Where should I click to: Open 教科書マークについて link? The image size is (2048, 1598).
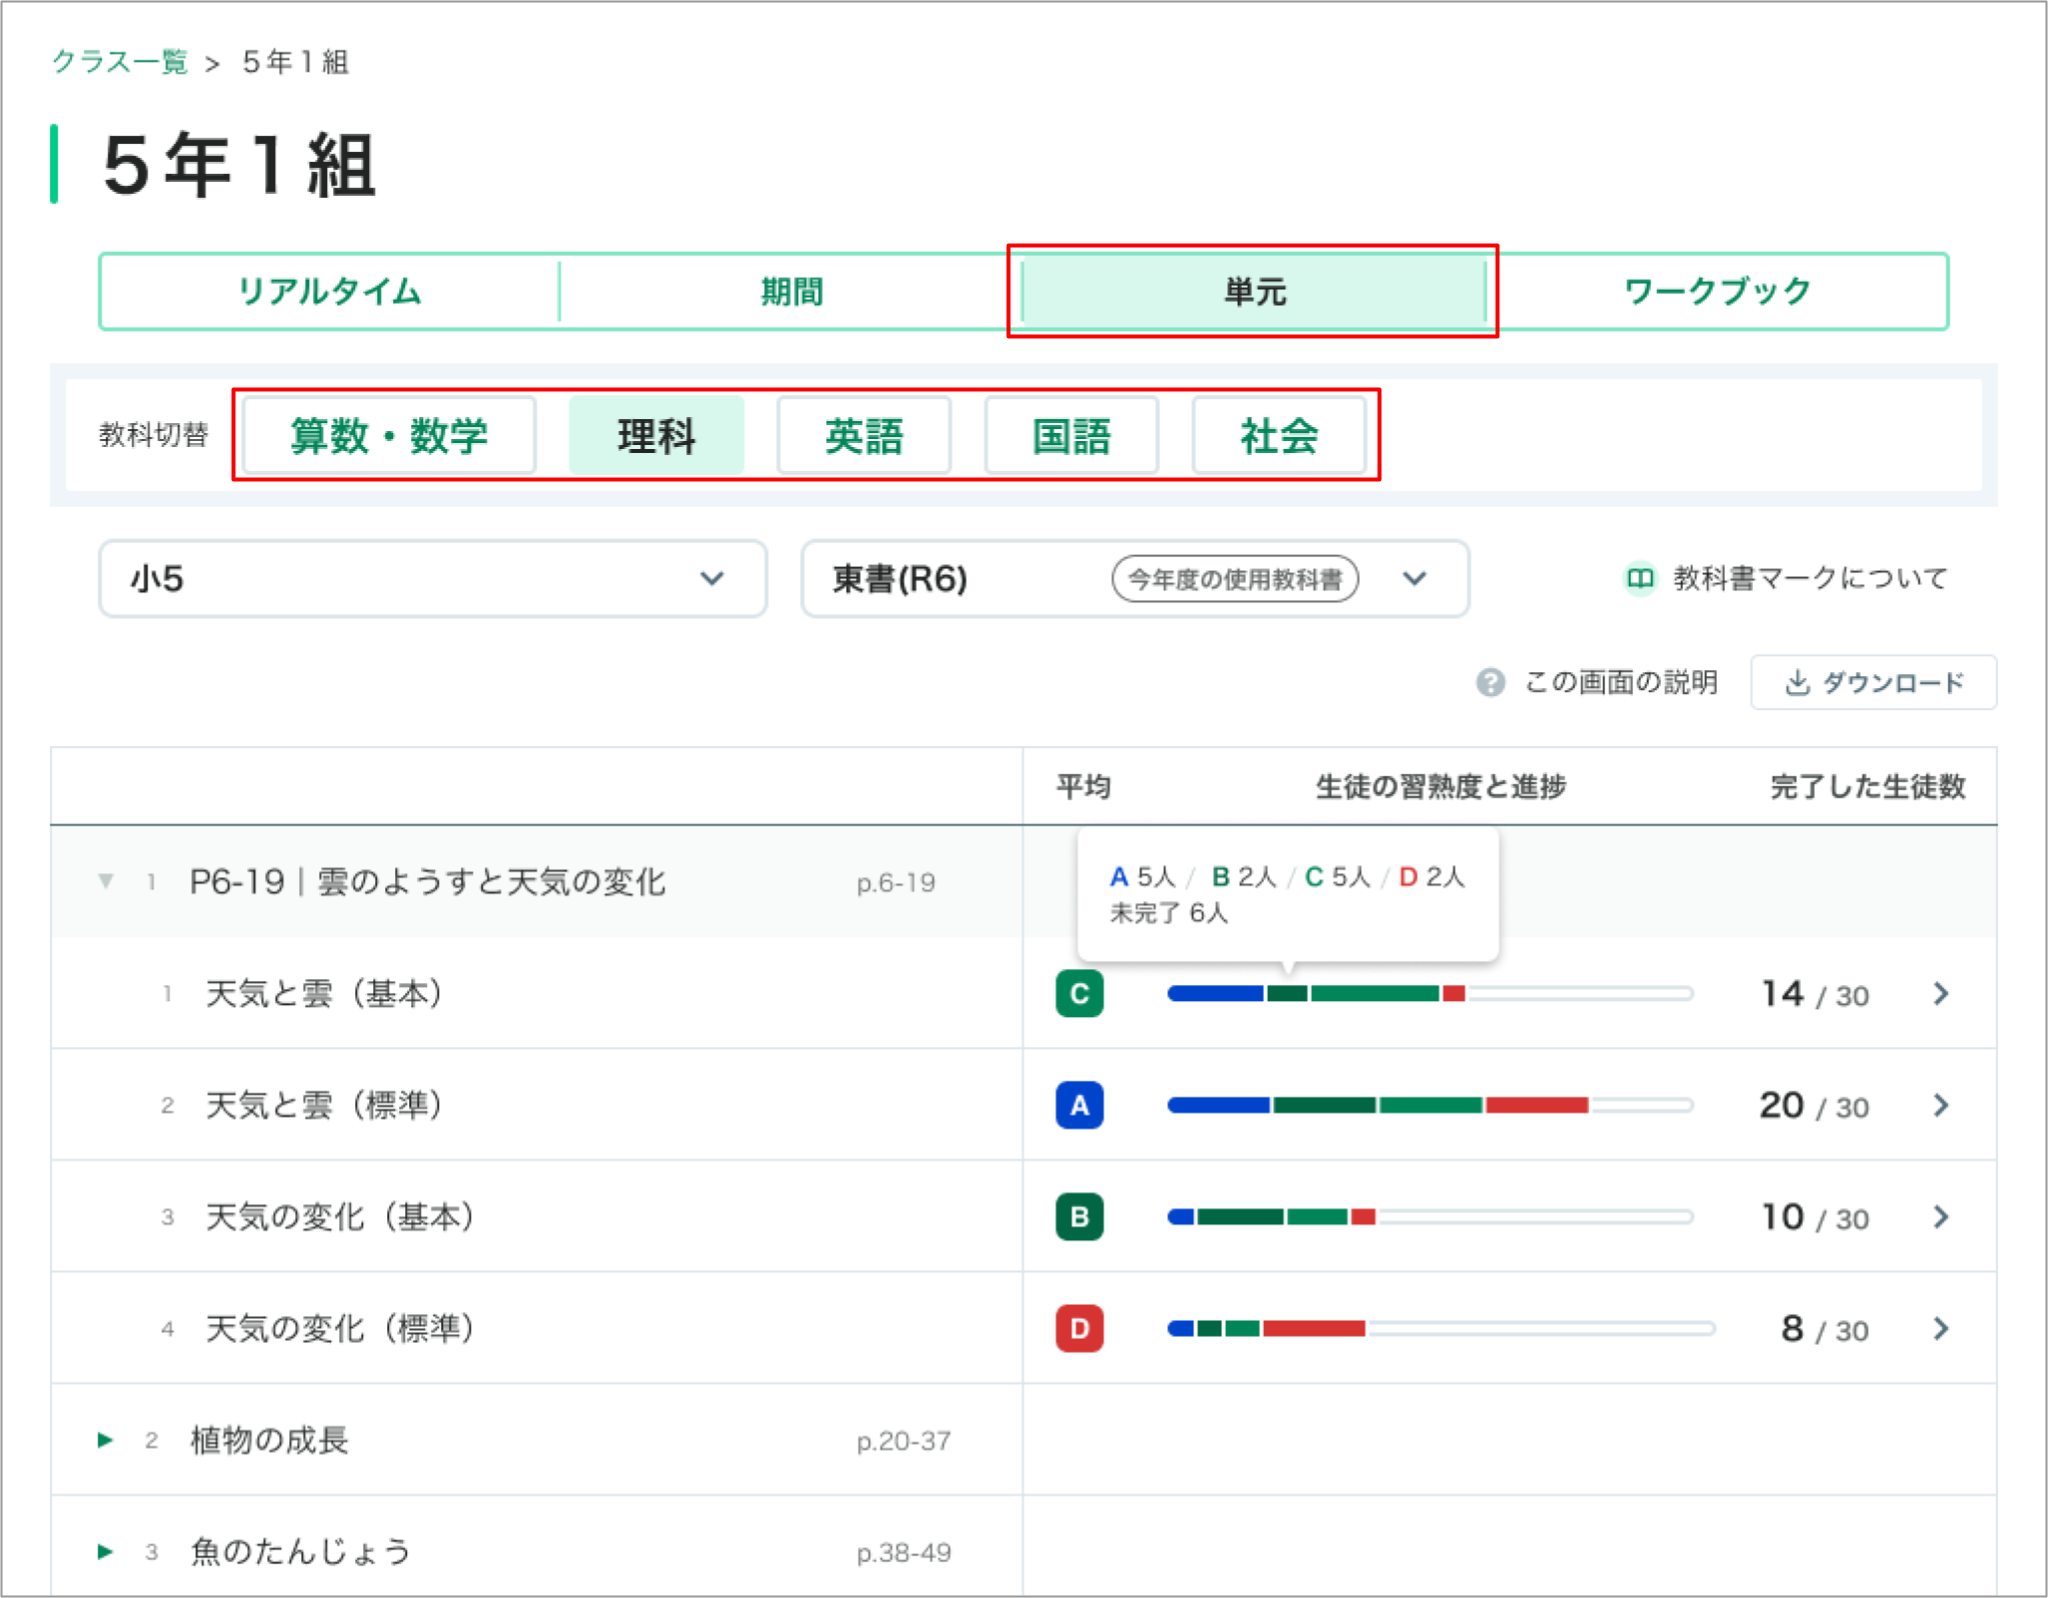[x=1810, y=578]
